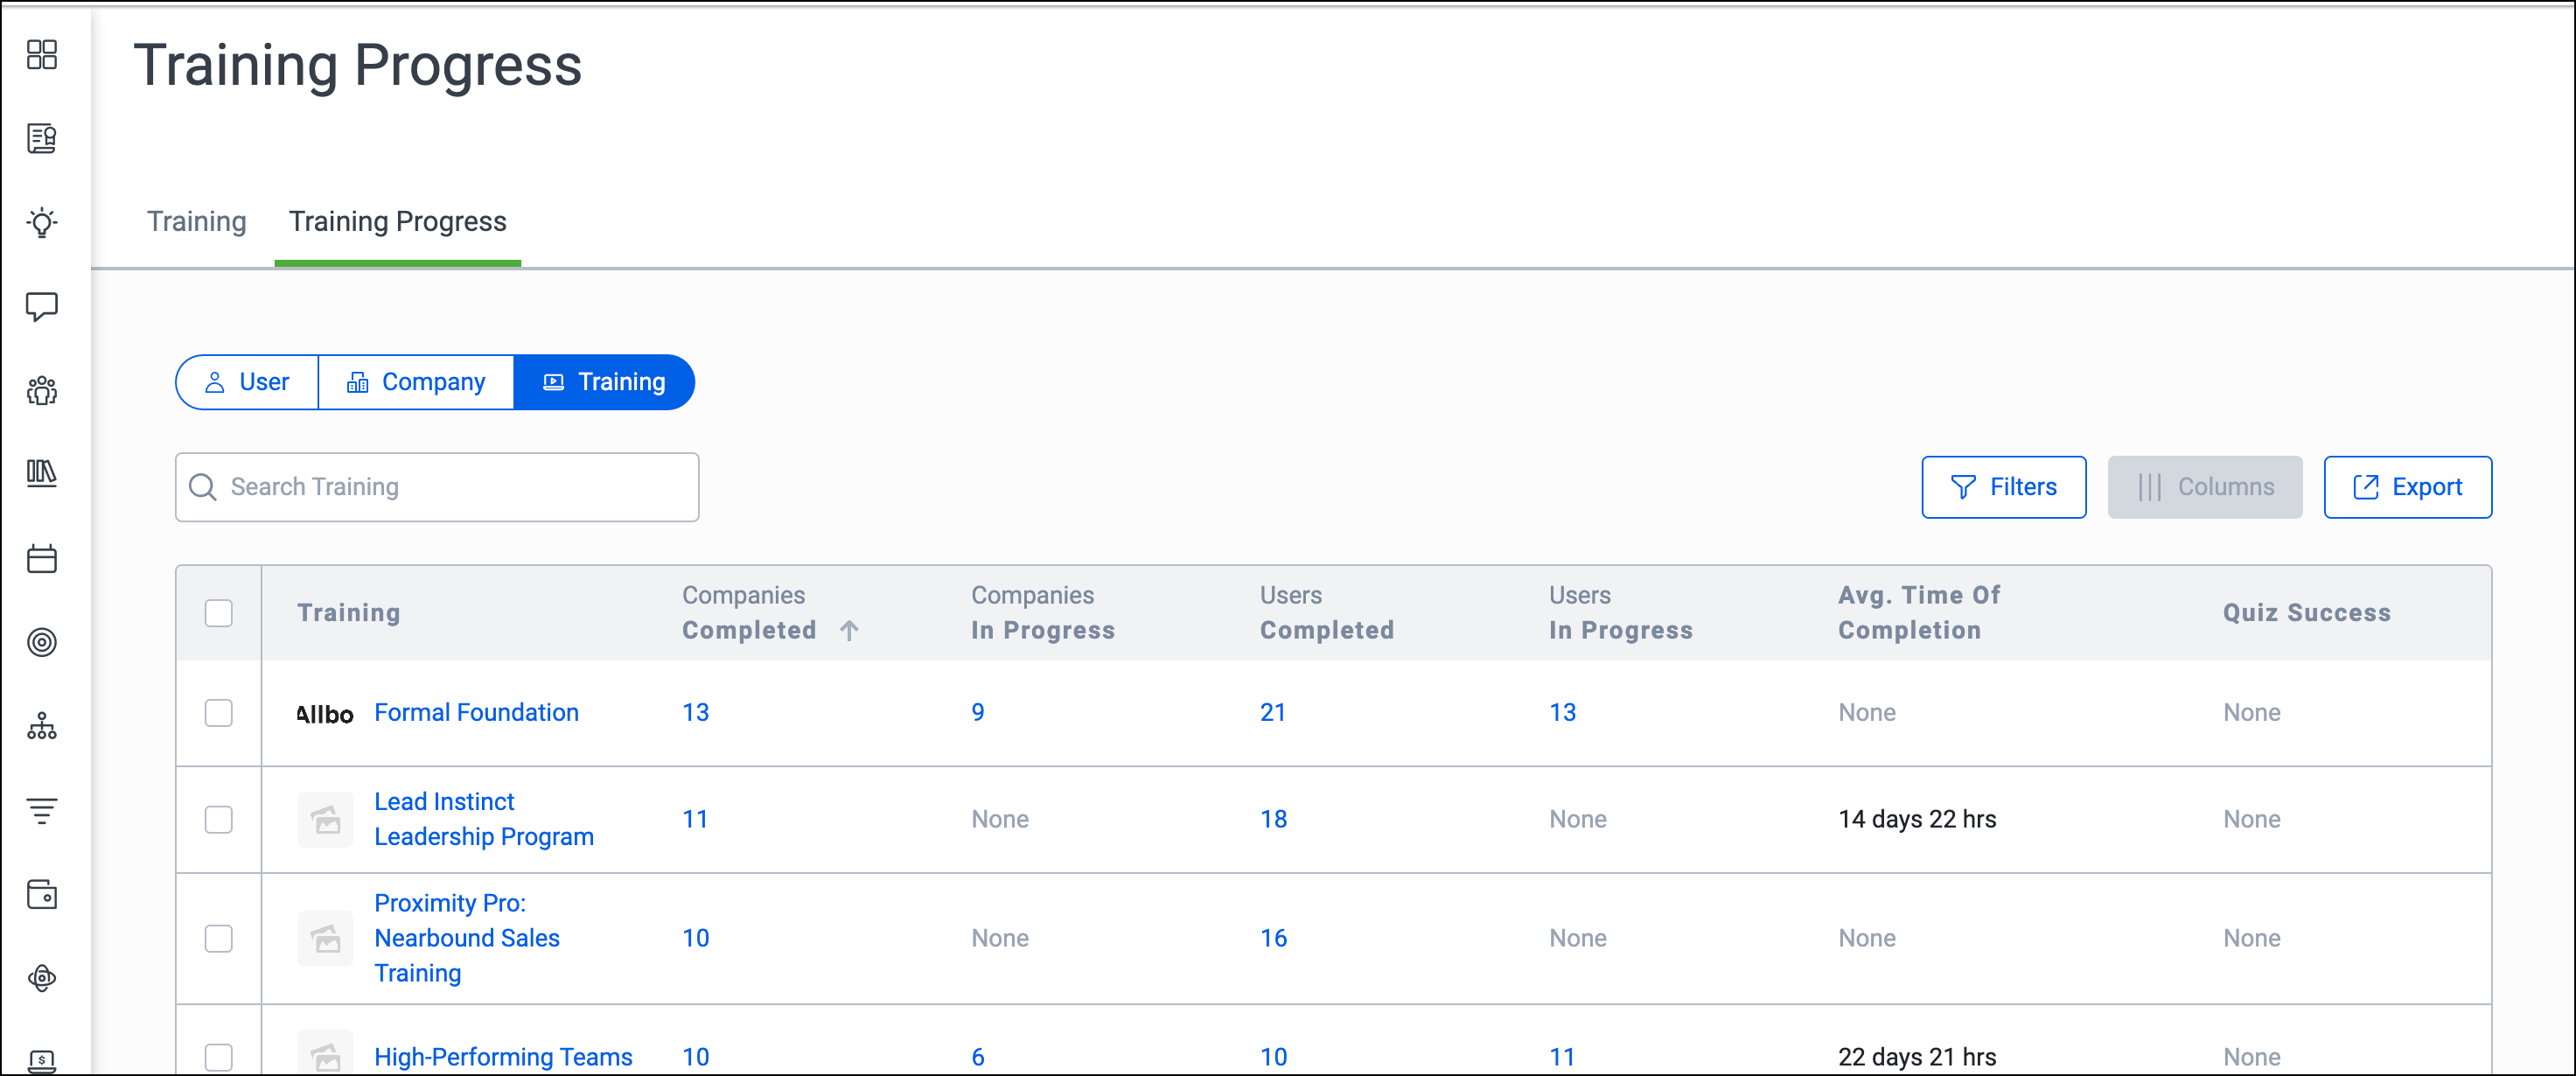Image resolution: width=2576 pixels, height=1076 pixels.
Task: Sort by Users In Progress header
Action: click(x=1621, y=613)
